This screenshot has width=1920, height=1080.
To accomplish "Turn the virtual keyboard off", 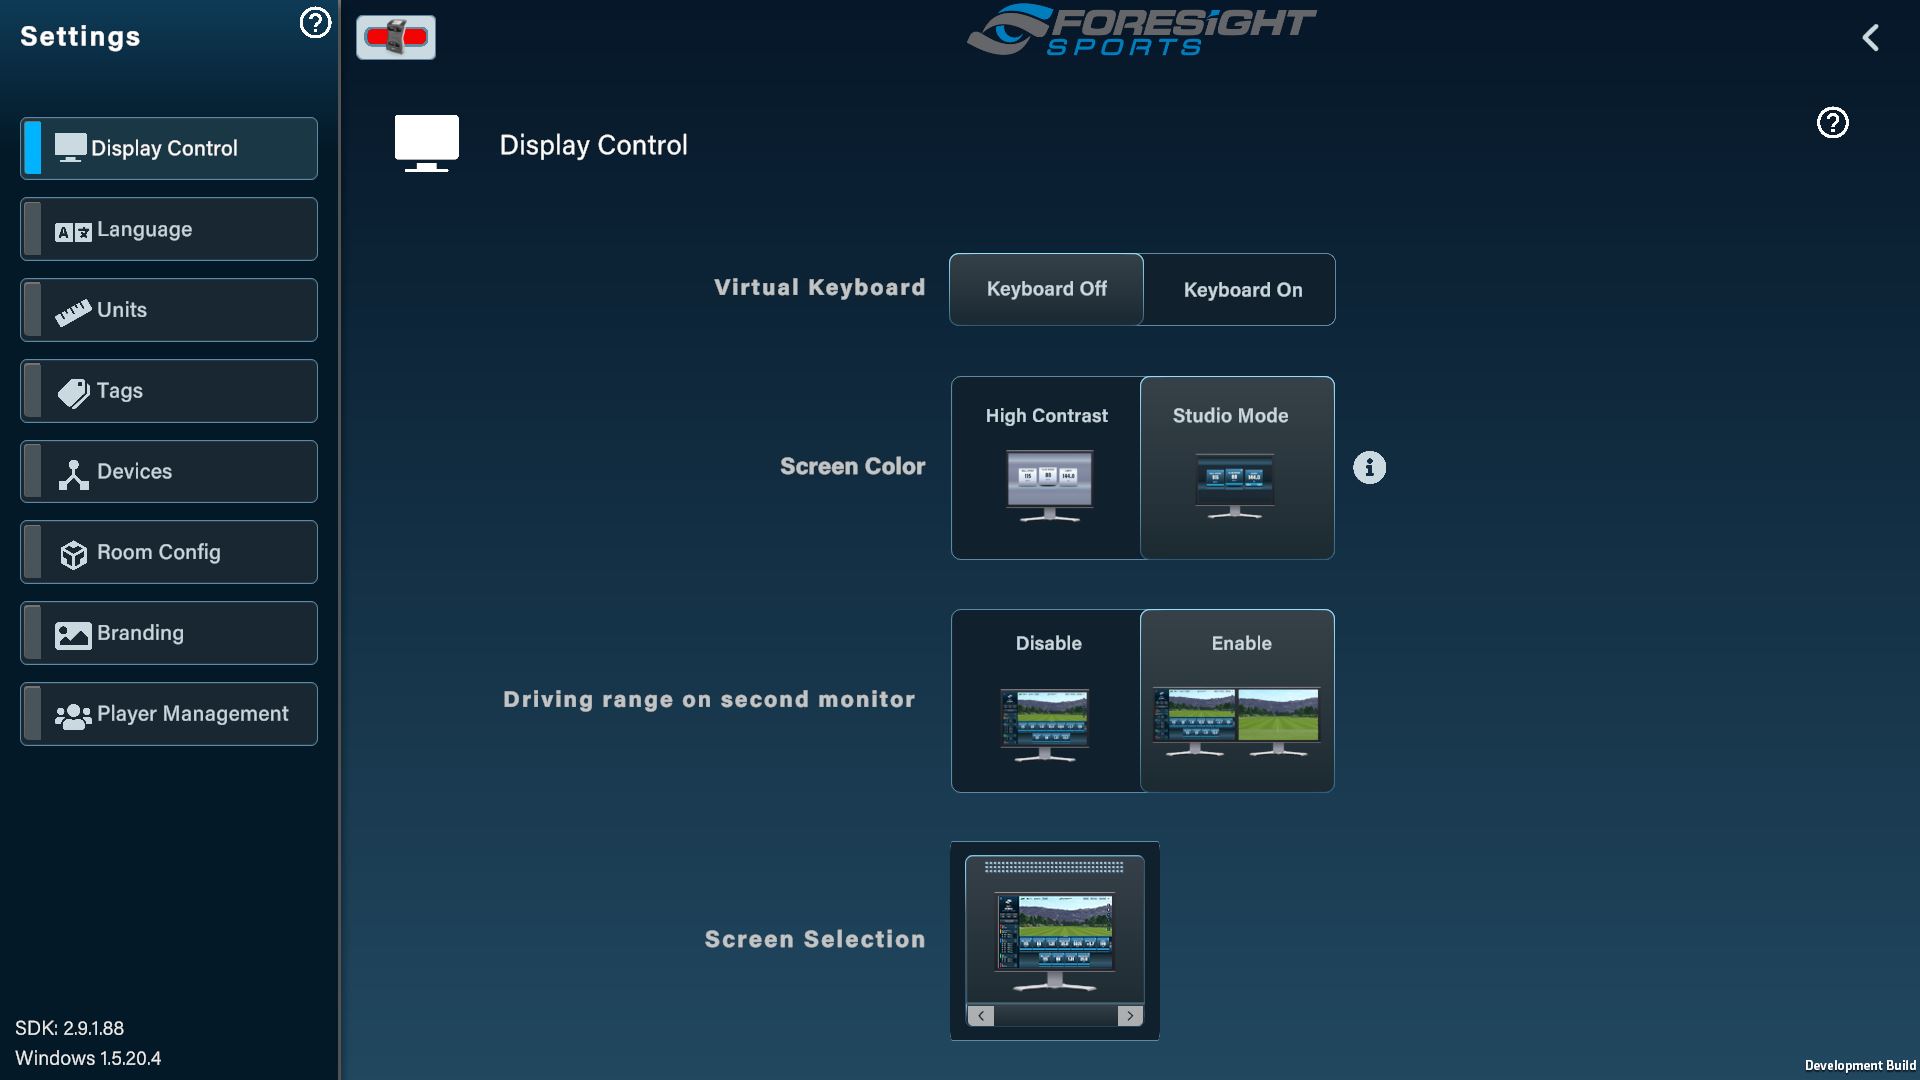I will (1046, 289).
